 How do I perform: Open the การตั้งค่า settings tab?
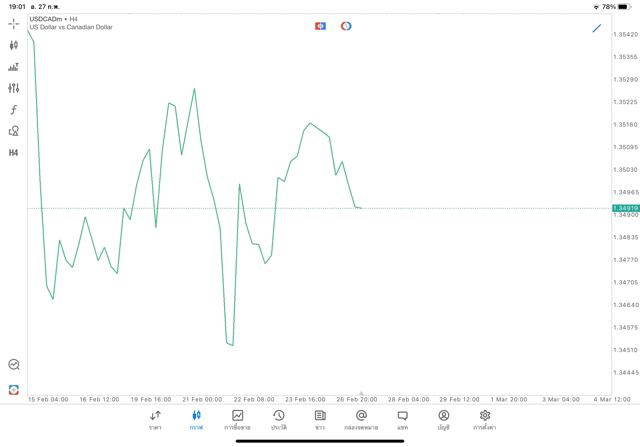click(485, 420)
